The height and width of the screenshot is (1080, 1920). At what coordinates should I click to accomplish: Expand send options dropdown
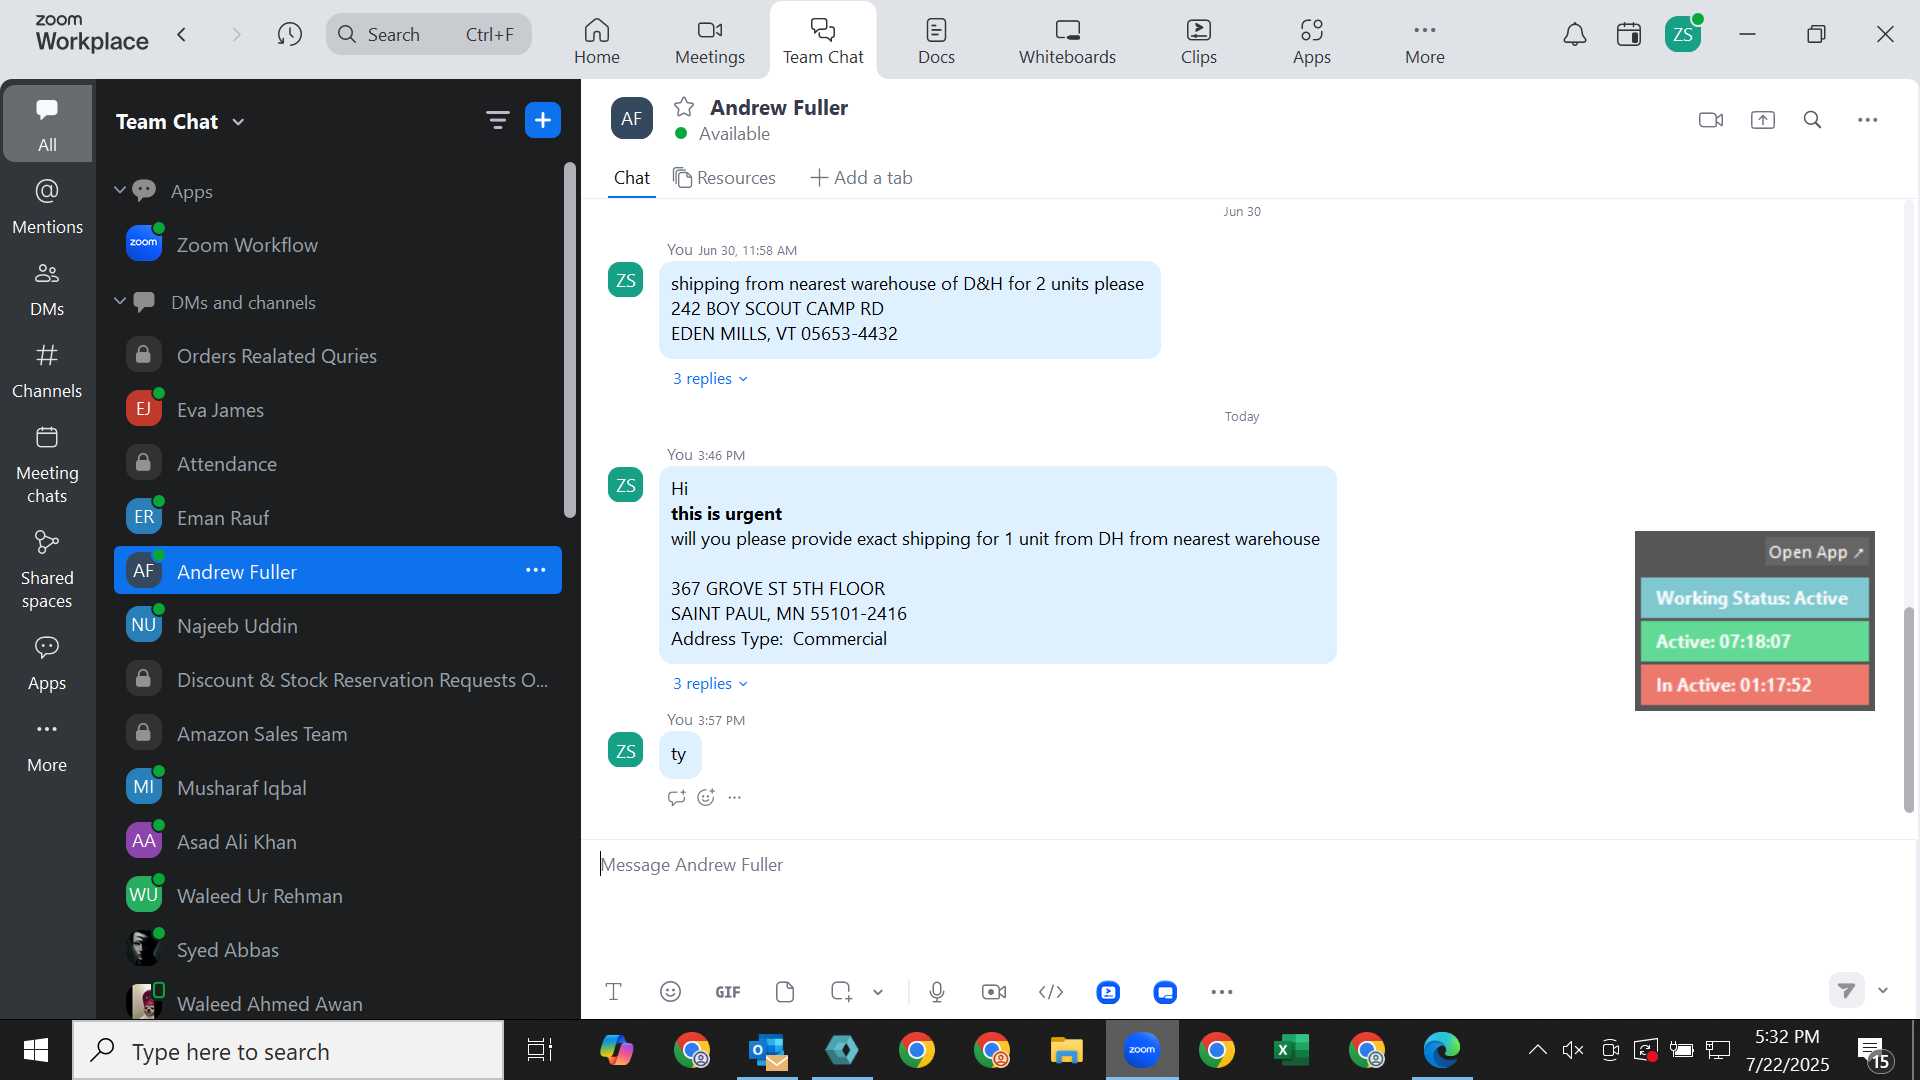[x=1883, y=991]
